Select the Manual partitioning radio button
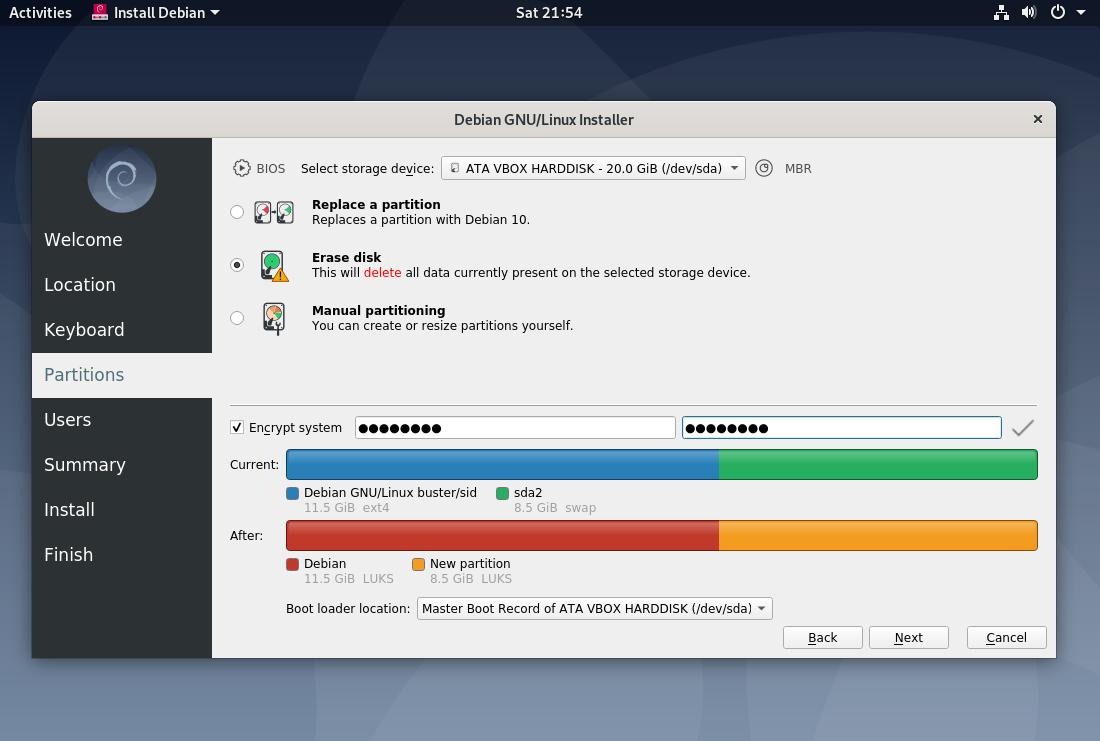The width and height of the screenshot is (1100, 741). tap(237, 318)
